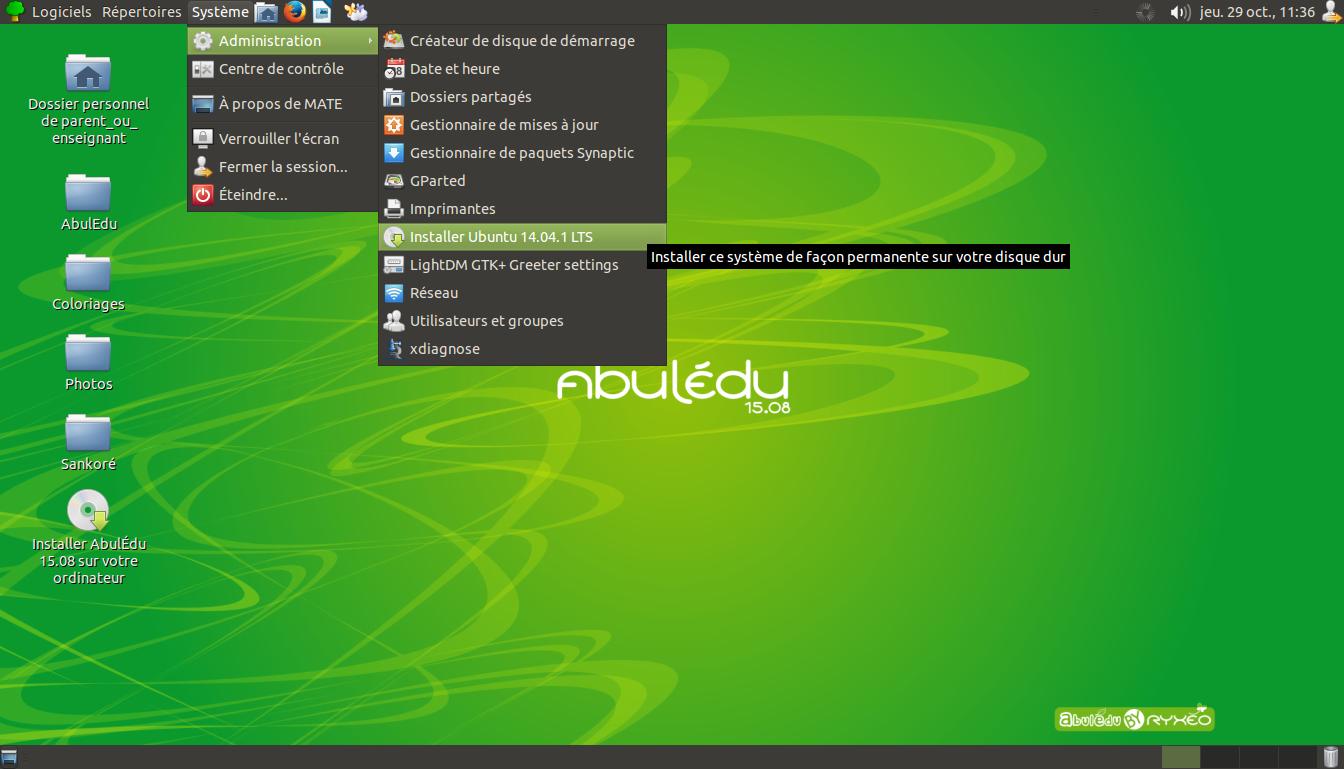Open Imprimantes settings
The image size is (1344, 769).
[x=522, y=209]
